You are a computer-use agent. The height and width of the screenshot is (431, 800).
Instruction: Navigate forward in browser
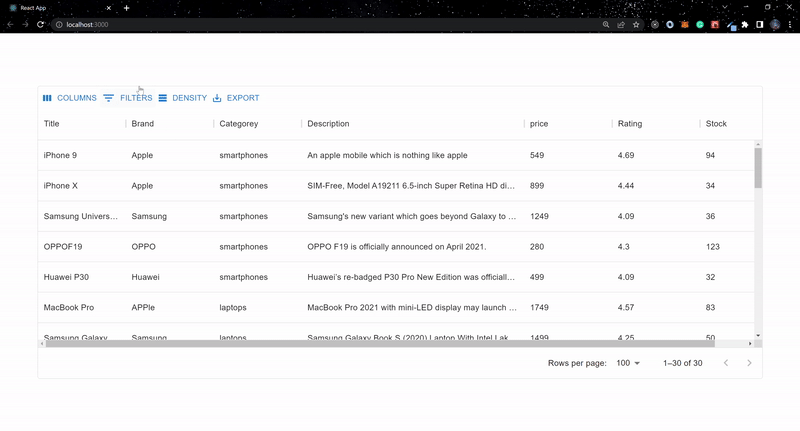pos(25,24)
